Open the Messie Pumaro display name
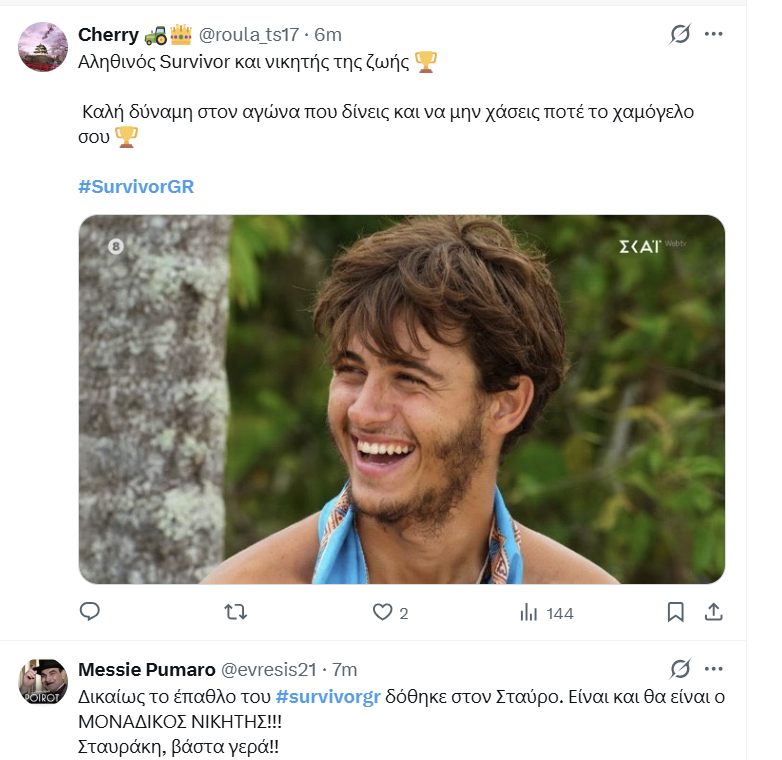Image resolution: width=782 pixels, height=760 pixels. click(147, 670)
